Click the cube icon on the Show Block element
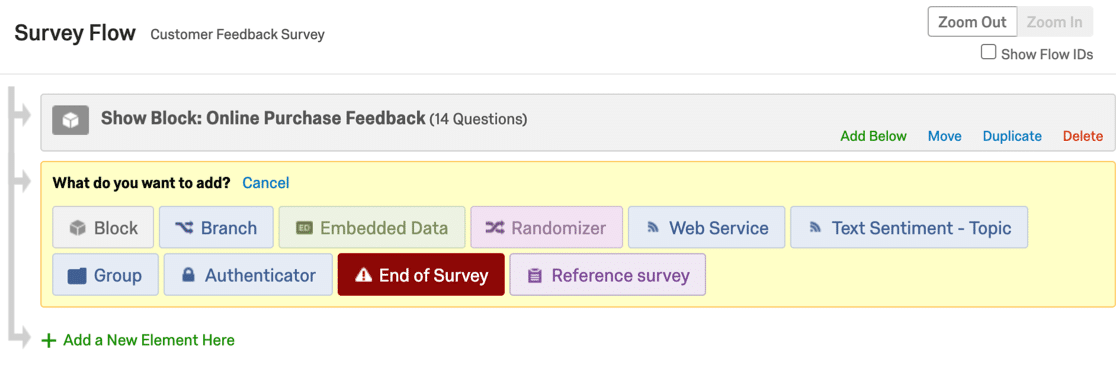This screenshot has width=1116, height=376. [70, 120]
